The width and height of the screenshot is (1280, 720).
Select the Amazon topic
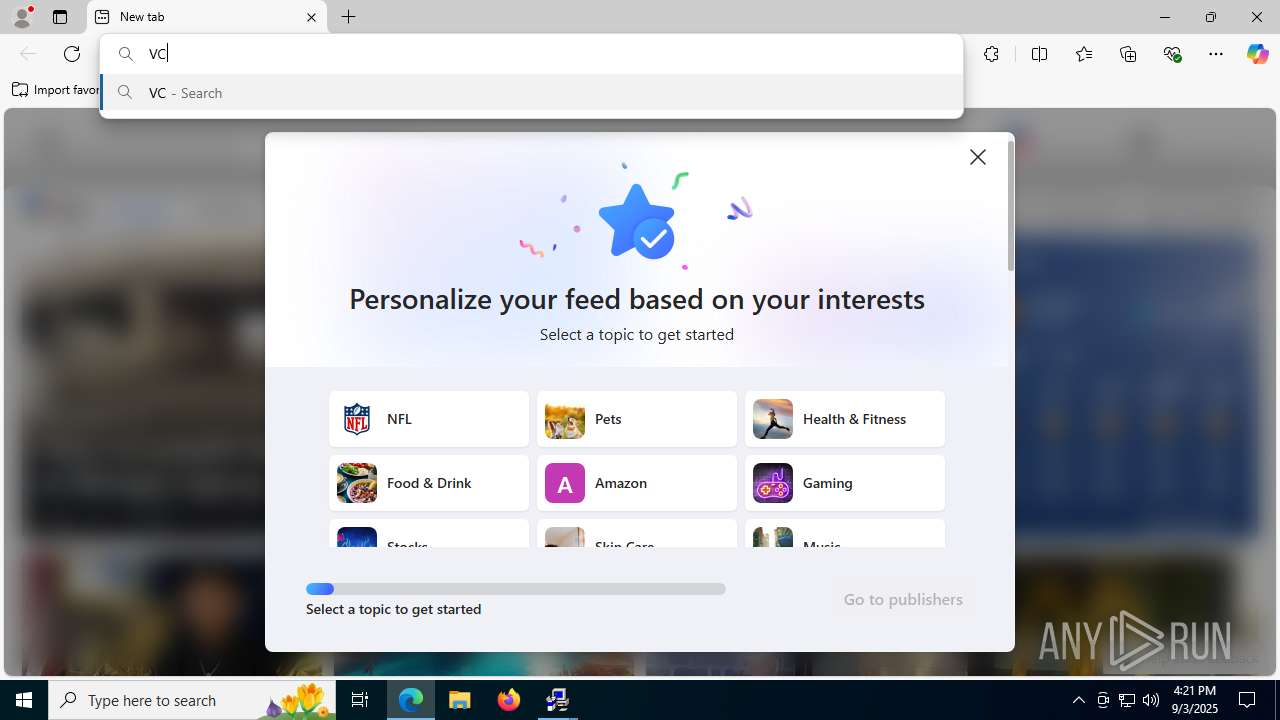(637, 483)
